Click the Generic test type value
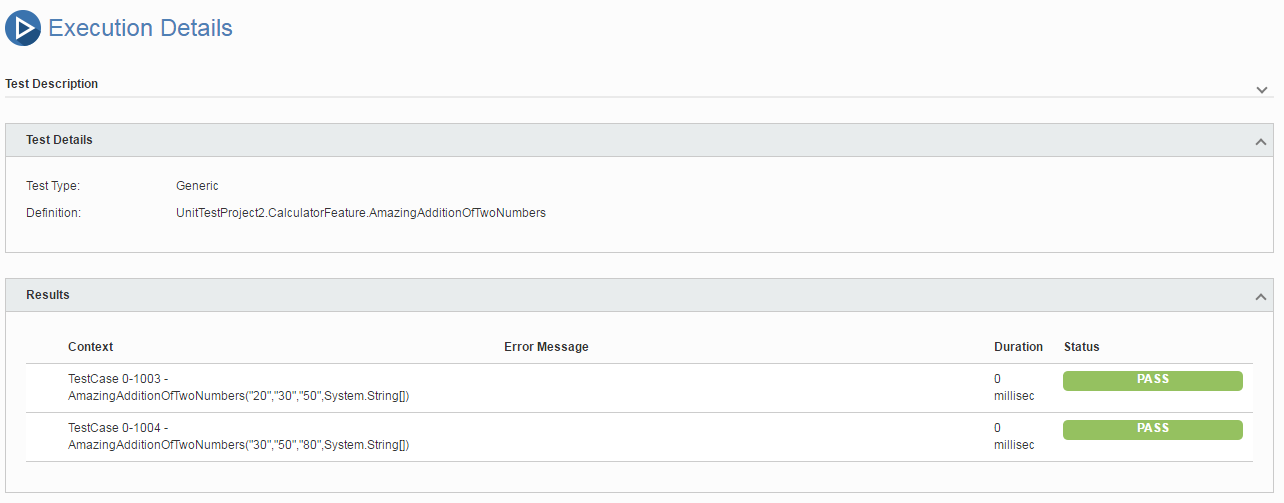Screen dimensions: 1284x503 pyautogui.click(x=197, y=186)
